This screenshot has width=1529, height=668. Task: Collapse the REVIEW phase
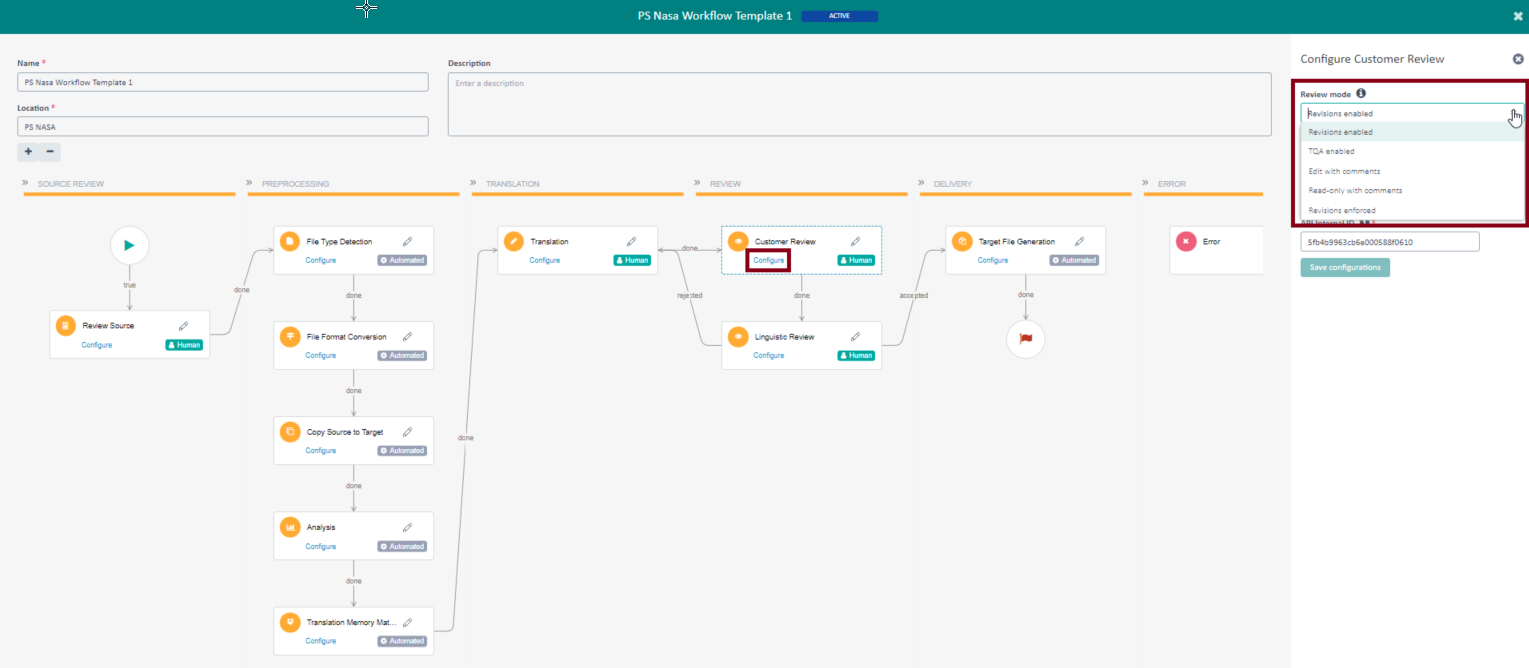698,184
